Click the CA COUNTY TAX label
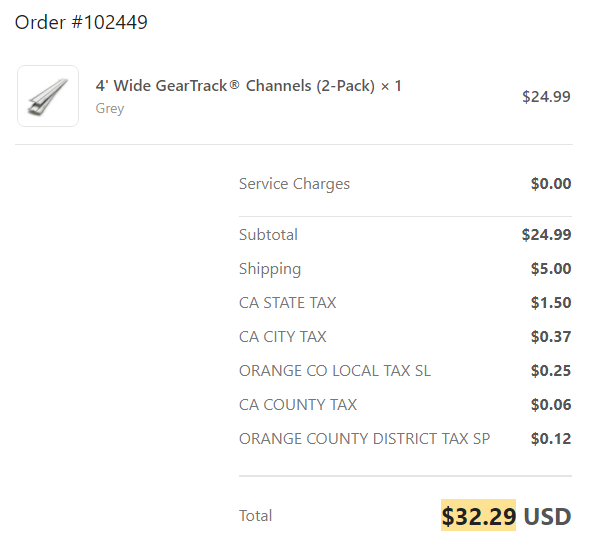 click(x=298, y=405)
